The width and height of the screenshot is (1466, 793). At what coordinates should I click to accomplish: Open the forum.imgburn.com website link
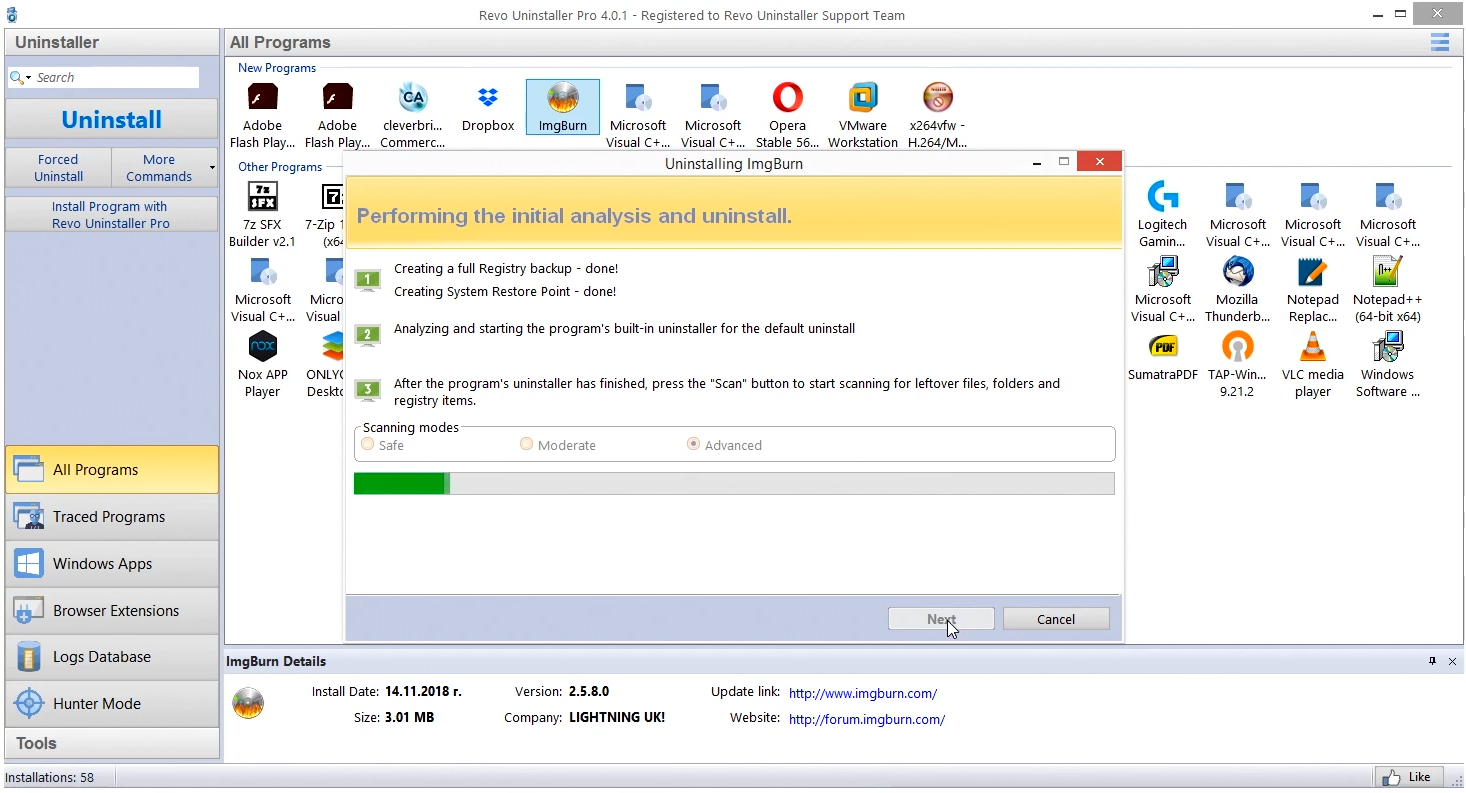(x=866, y=719)
